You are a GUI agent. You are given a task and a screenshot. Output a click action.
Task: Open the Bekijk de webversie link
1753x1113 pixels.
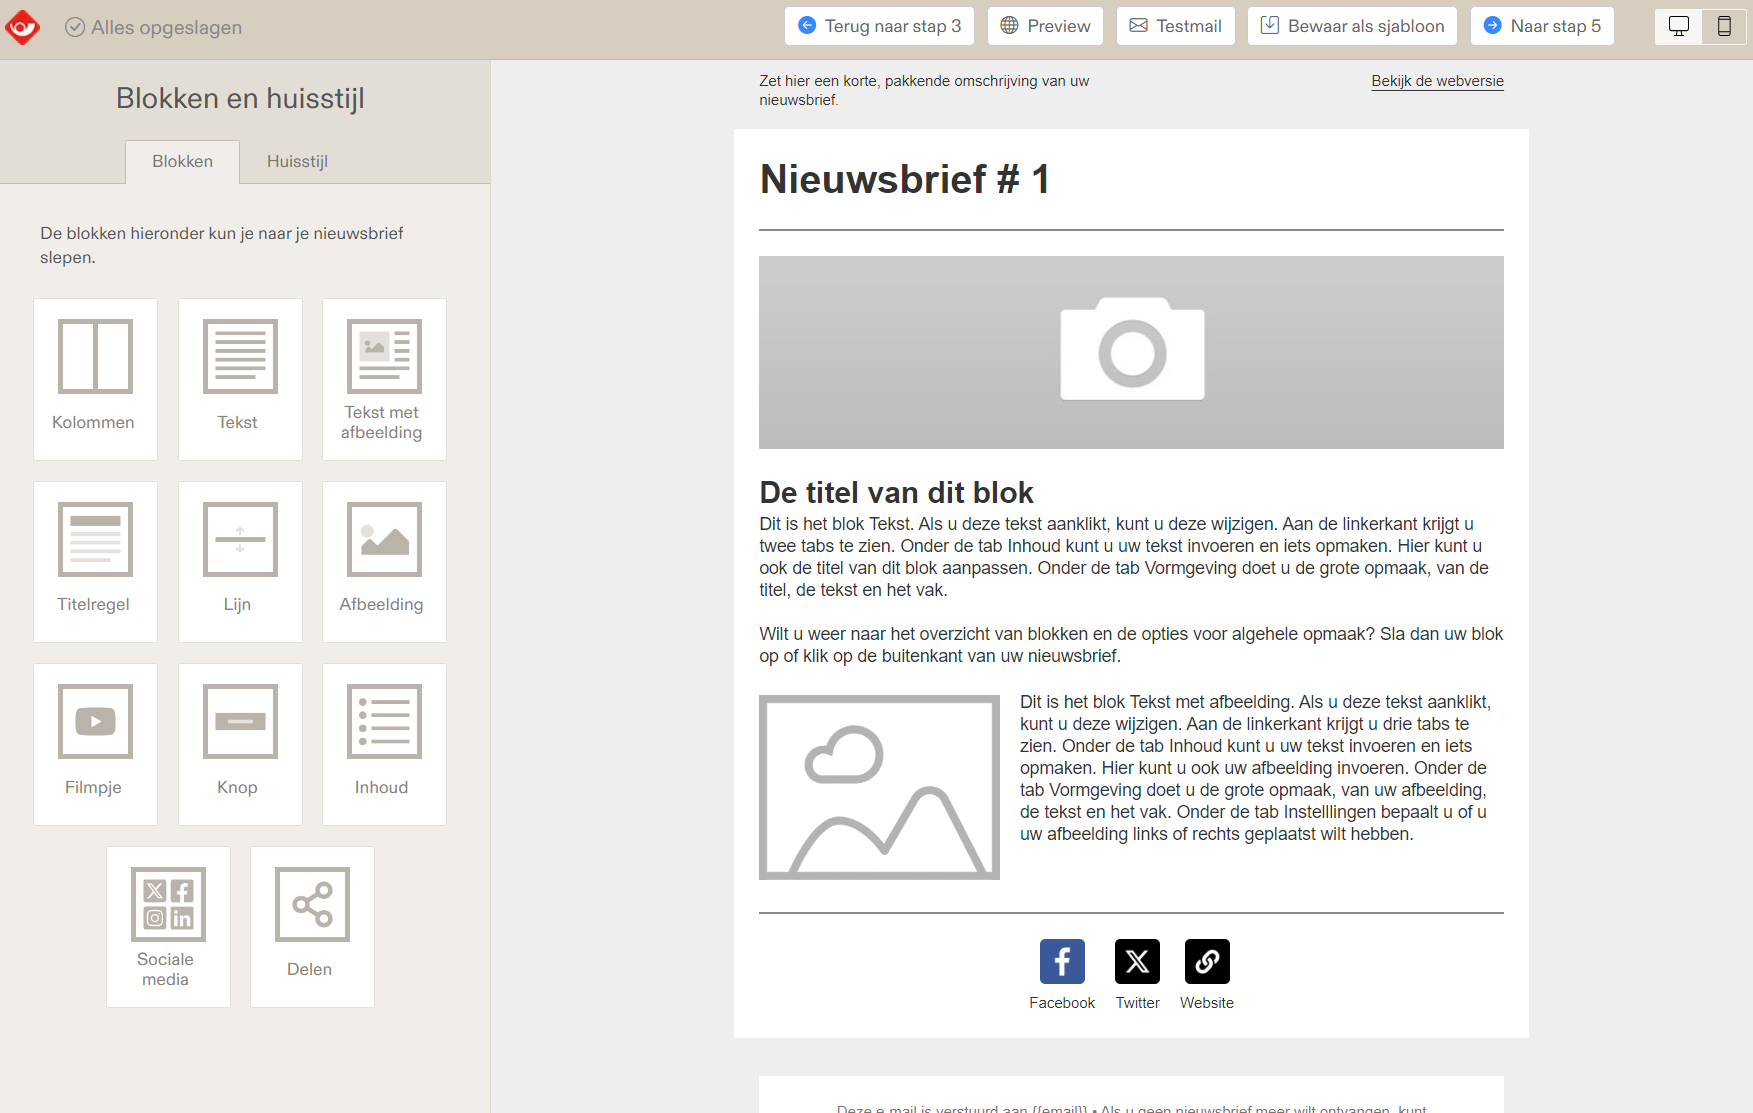pyautogui.click(x=1437, y=81)
